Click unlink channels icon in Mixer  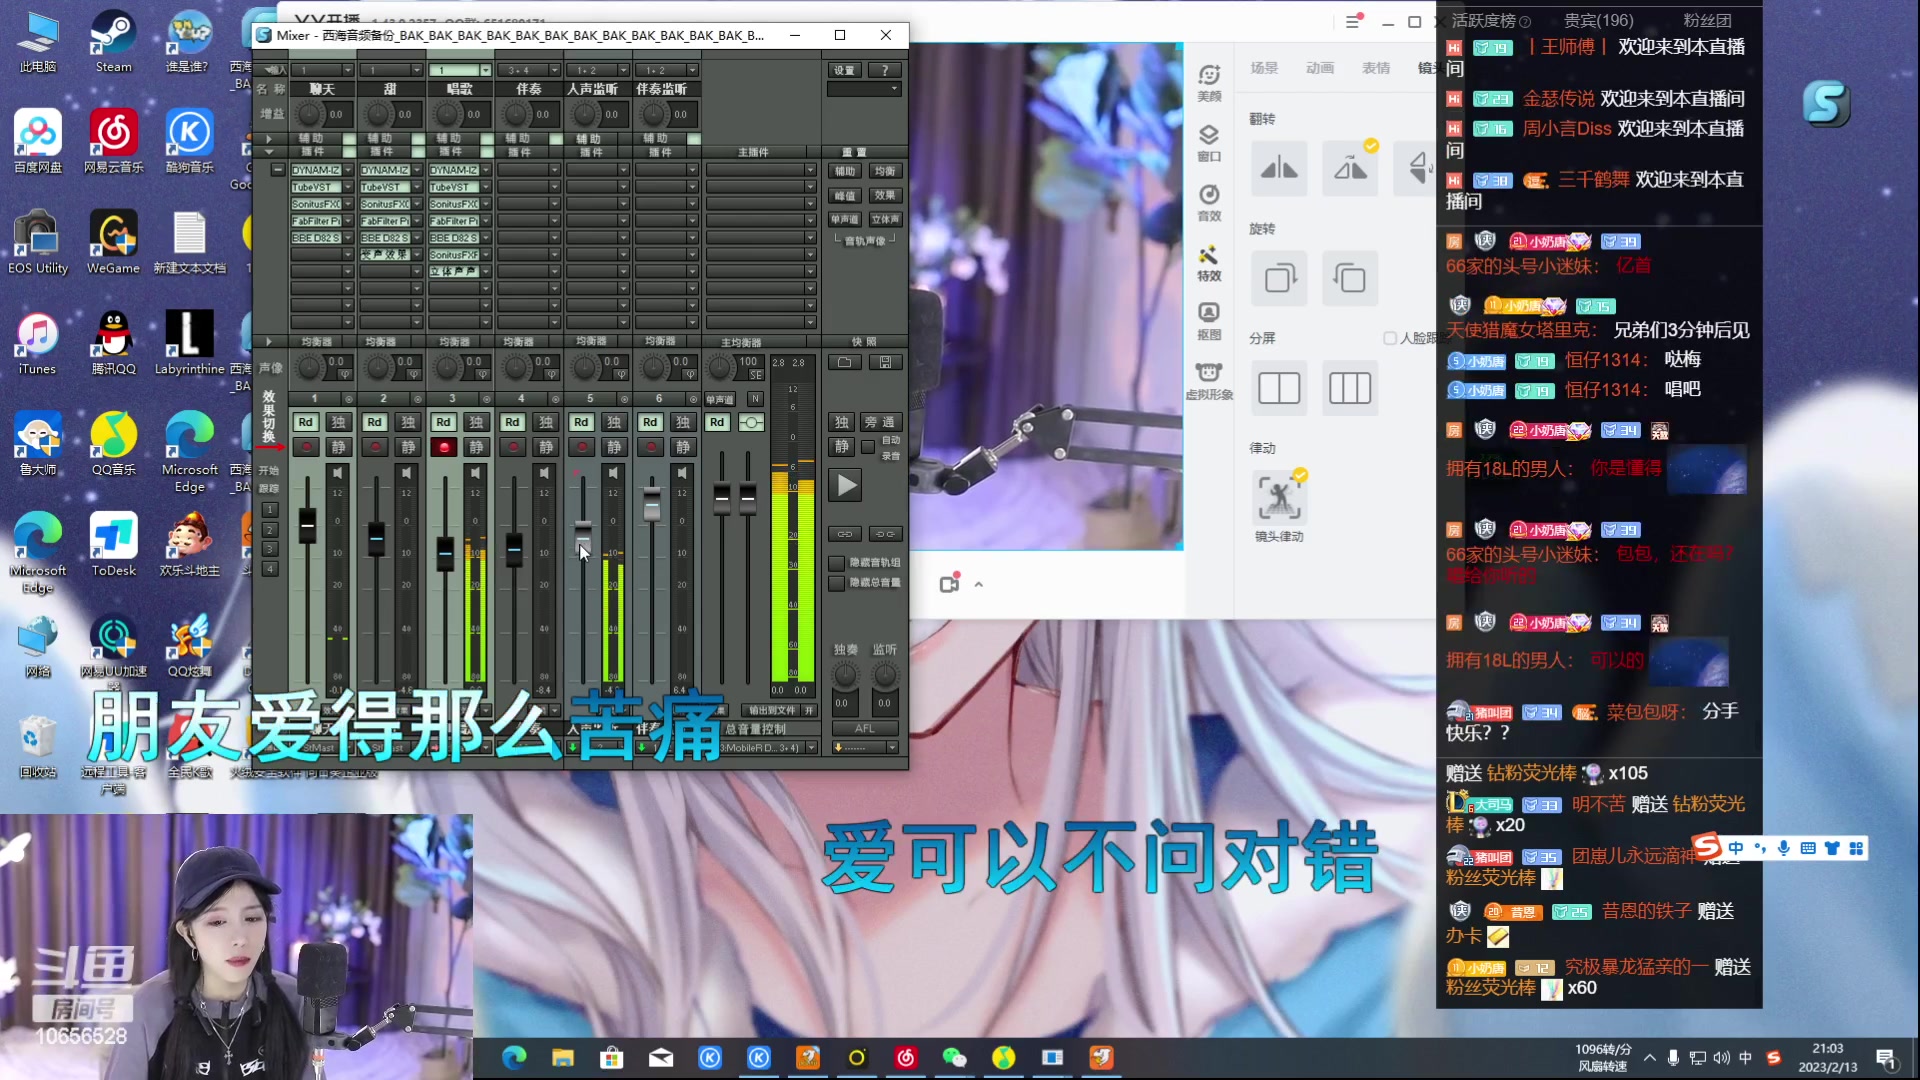(885, 534)
